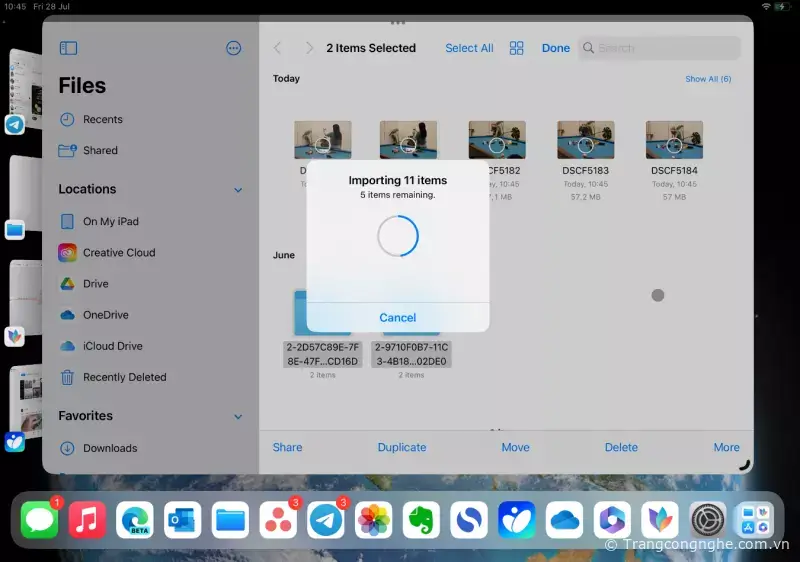
Task: Cancel the import dialog
Action: [x=397, y=317]
